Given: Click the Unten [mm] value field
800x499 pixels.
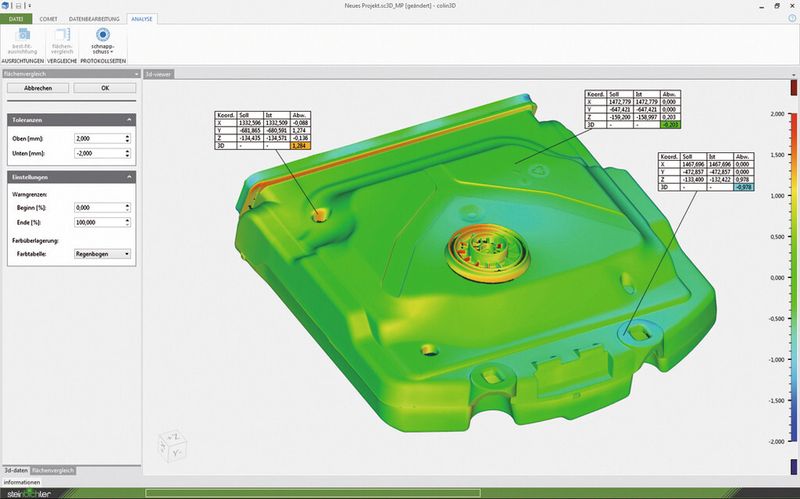Looking at the screenshot, I should (x=99, y=154).
